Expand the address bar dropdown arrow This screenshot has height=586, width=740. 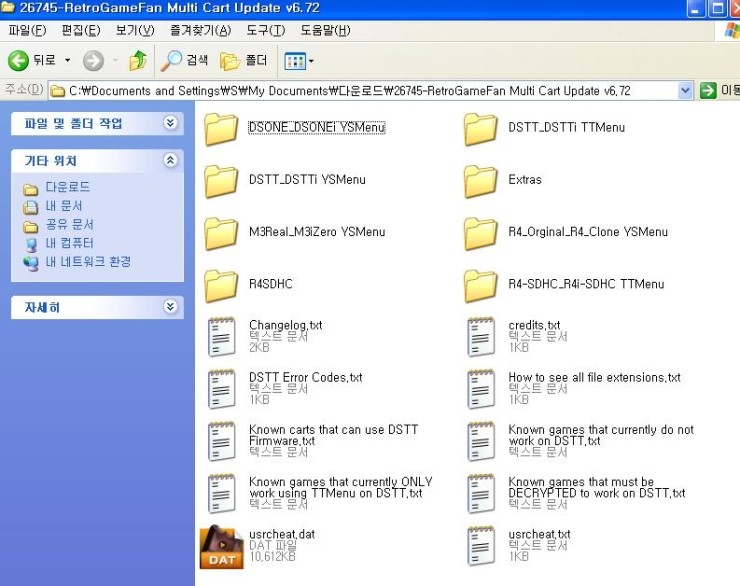[685, 90]
